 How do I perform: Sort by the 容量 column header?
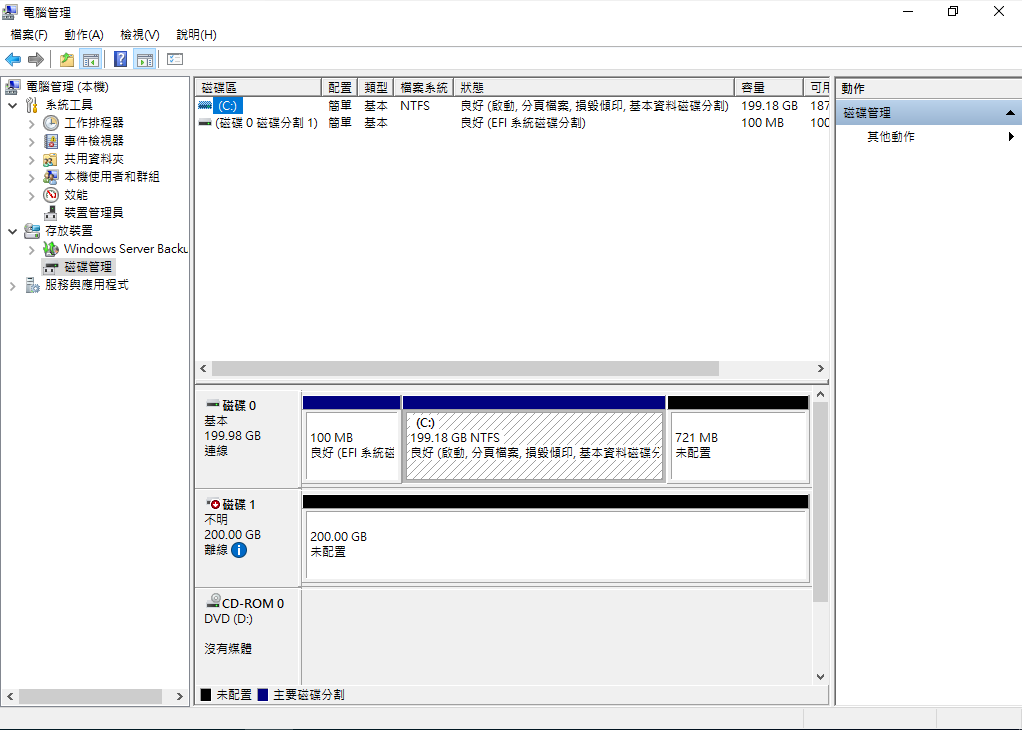[x=769, y=87]
